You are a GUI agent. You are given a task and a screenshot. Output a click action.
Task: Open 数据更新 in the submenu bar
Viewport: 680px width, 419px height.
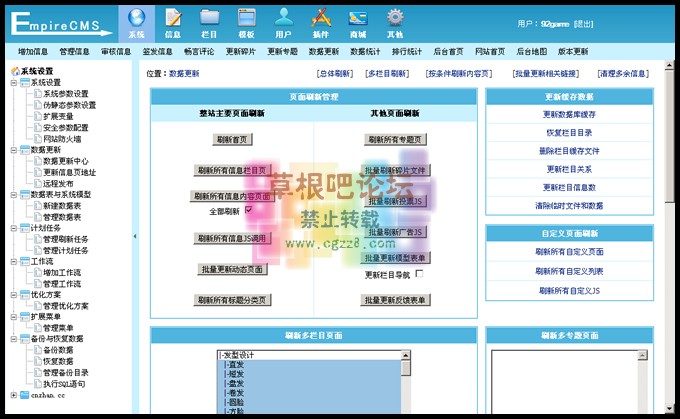(324, 52)
